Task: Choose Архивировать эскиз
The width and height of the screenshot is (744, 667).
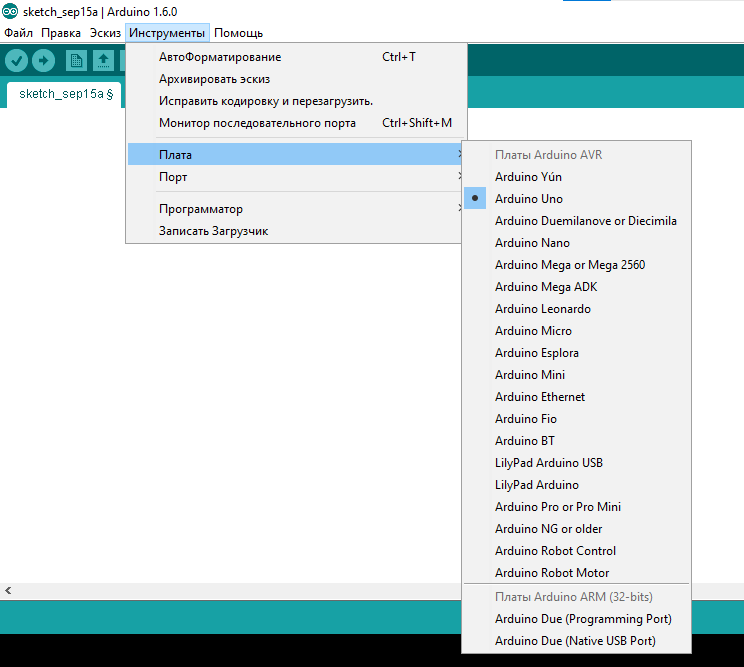Action: pos(295,79)
